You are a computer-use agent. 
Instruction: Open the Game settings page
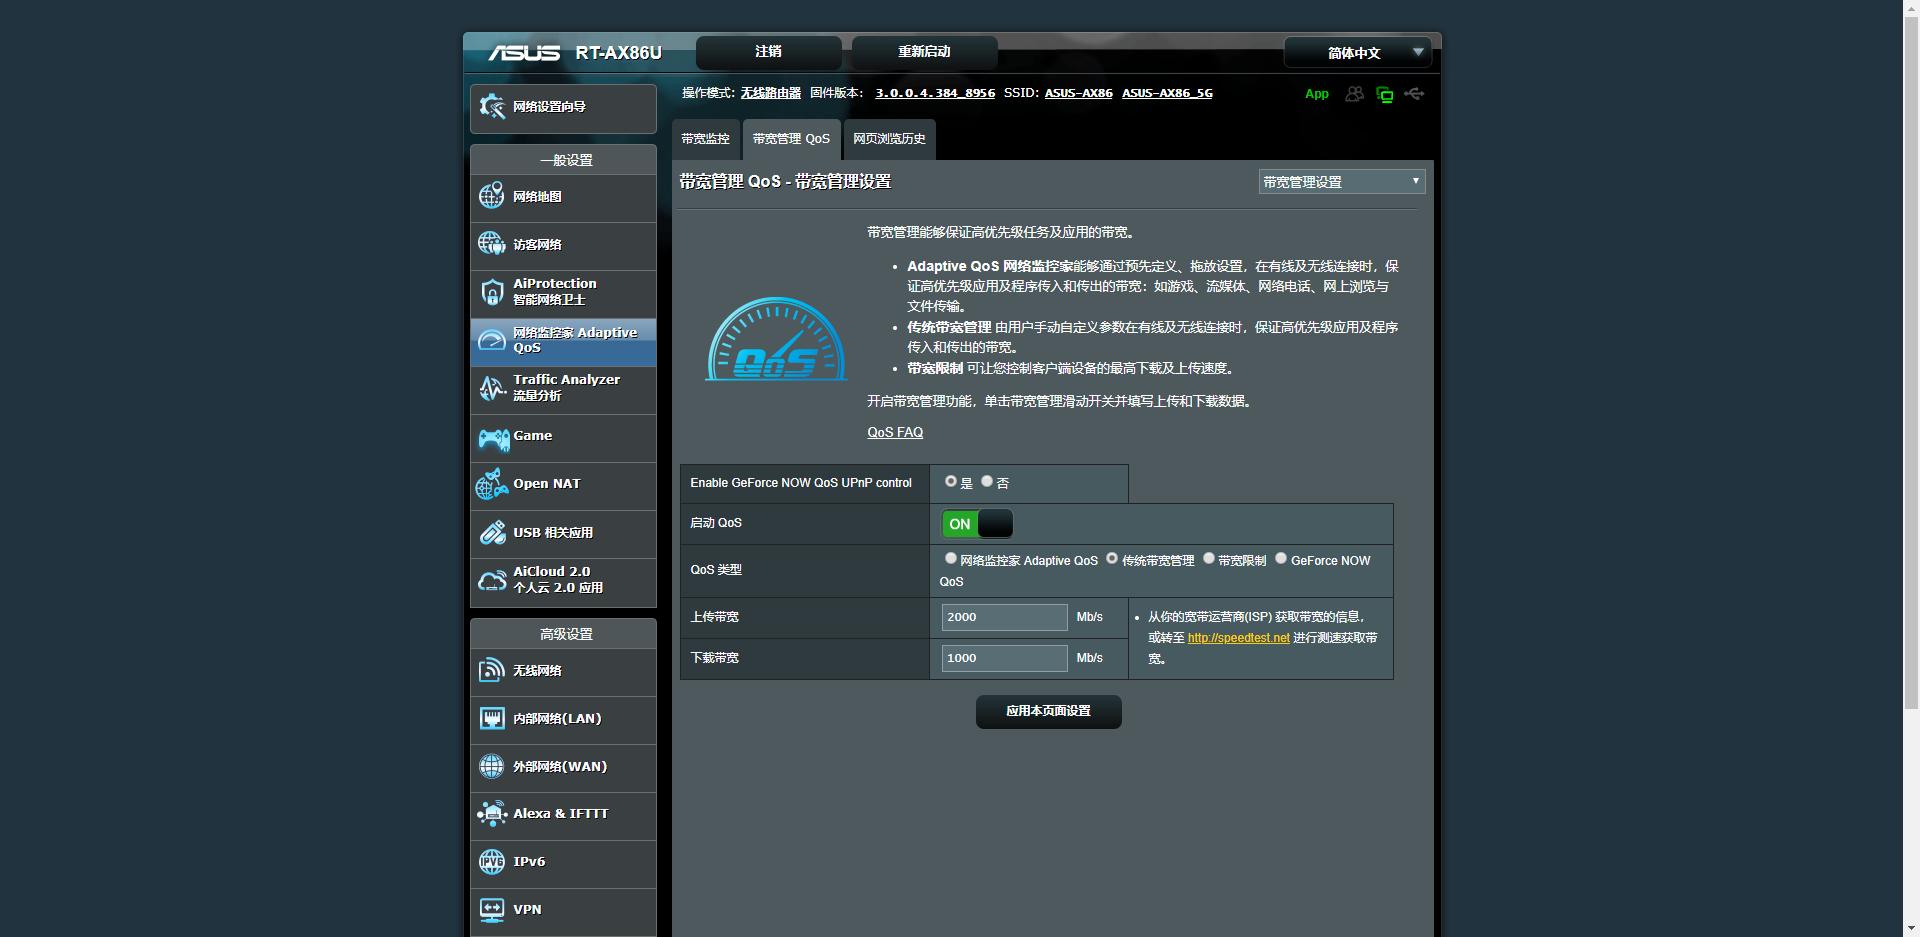(x=532, y=437)
